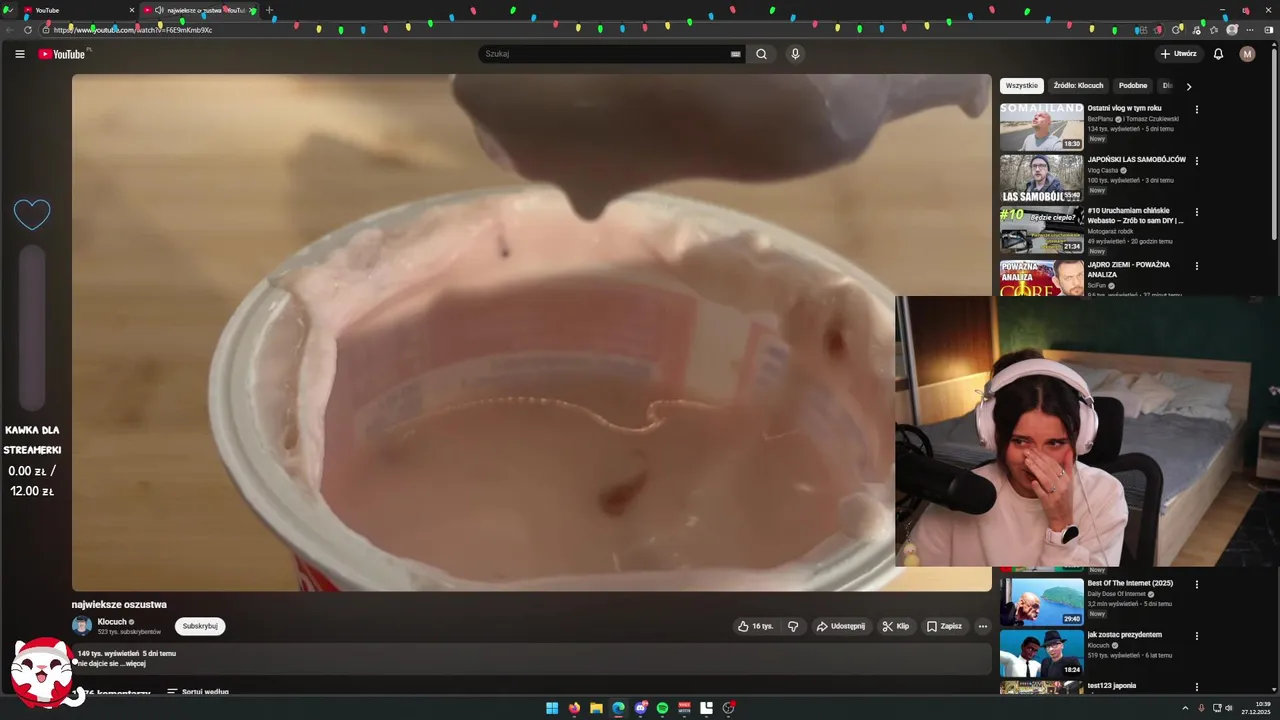Open options for the JĄDRO ZIEMI video
Screen dimensions: 1280x720
pyautogui.click(x=1196, y=266)
